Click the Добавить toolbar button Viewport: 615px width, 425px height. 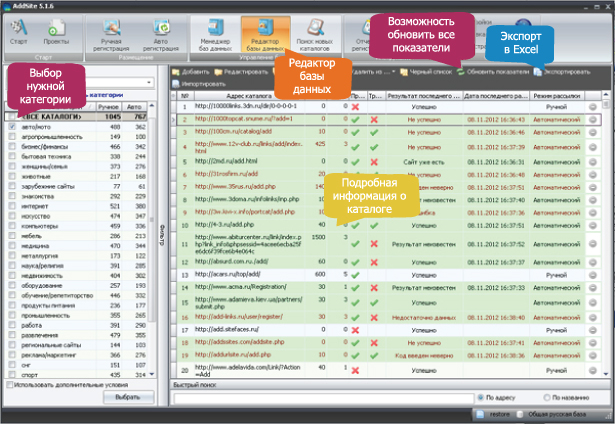click(x=191, y=72)
